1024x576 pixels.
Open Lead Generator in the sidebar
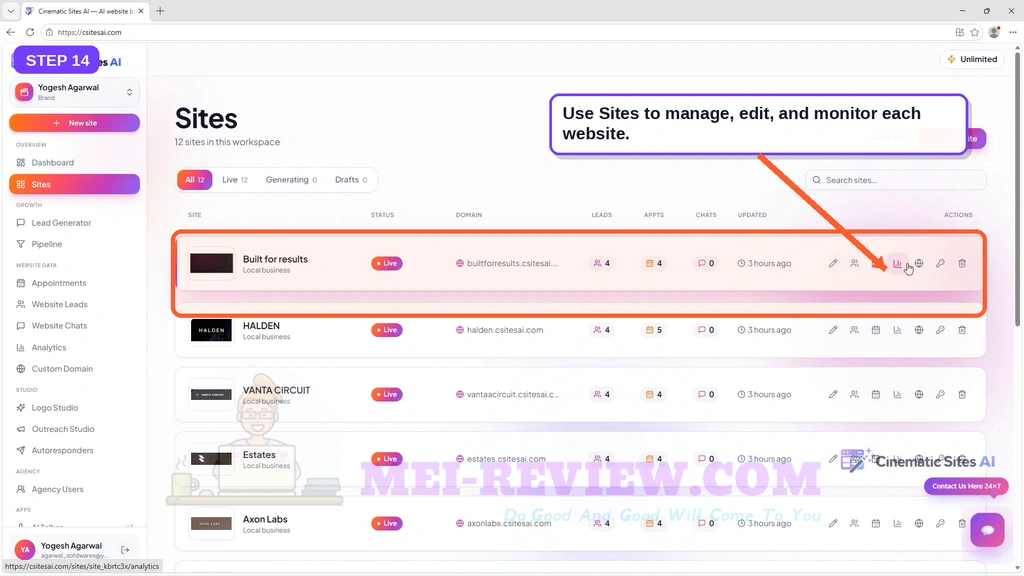click(74, 223)
